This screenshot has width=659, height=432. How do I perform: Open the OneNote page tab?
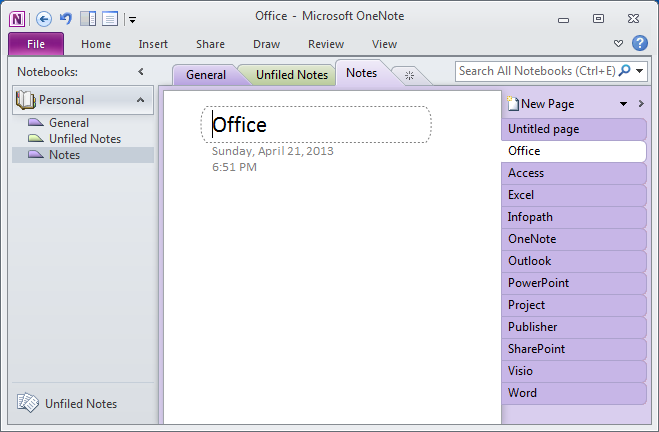[x=574, y=239]
